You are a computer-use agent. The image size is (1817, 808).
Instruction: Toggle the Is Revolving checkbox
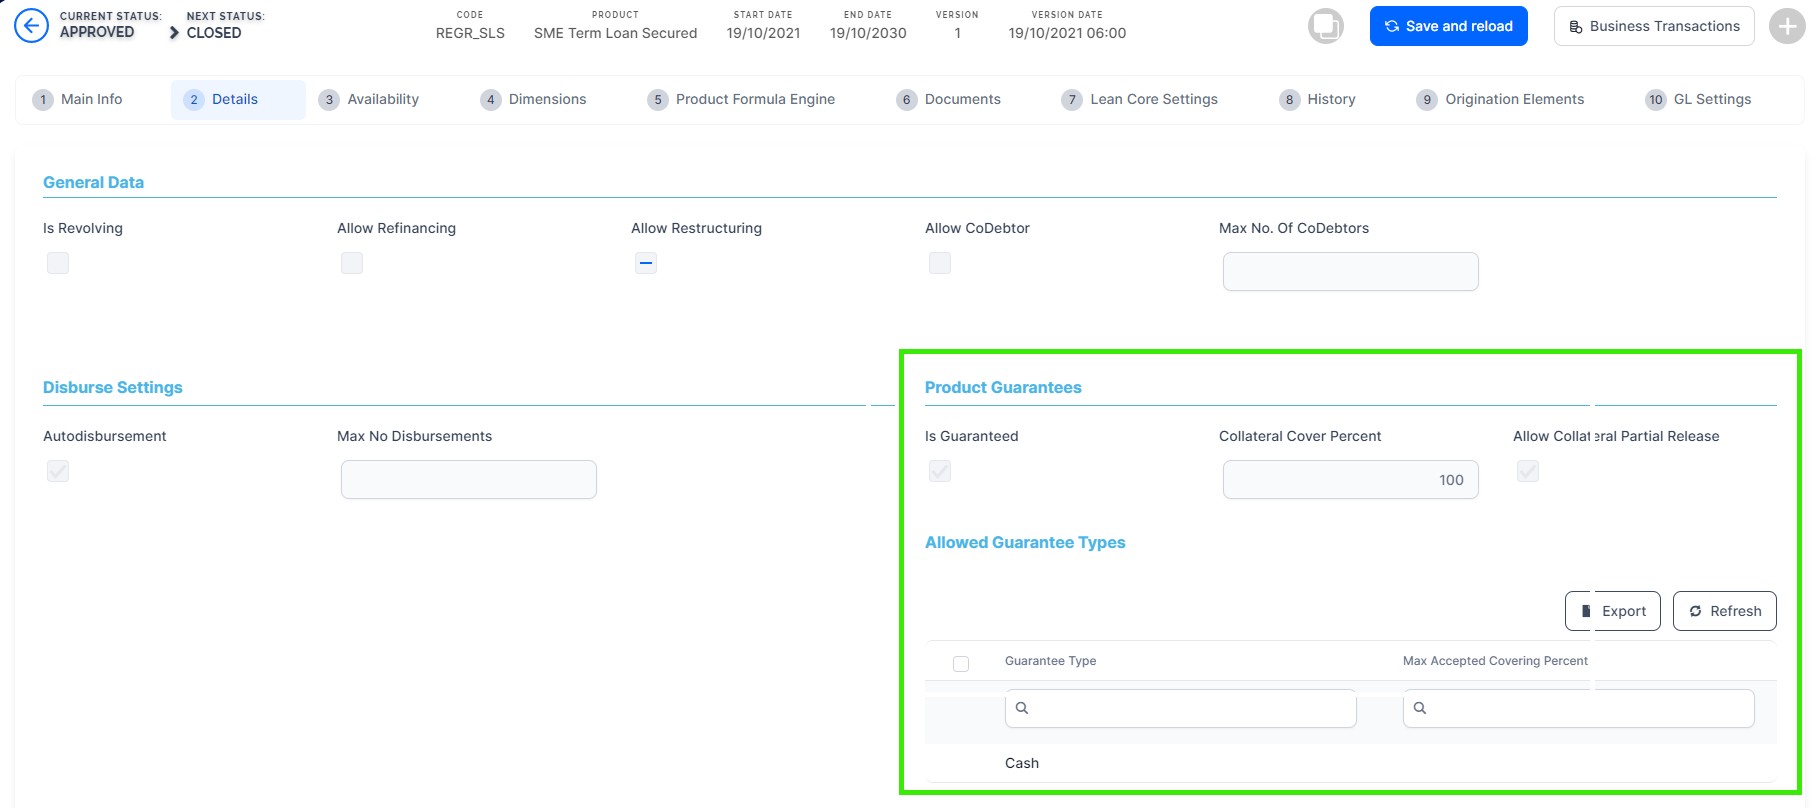pos(58,263)
